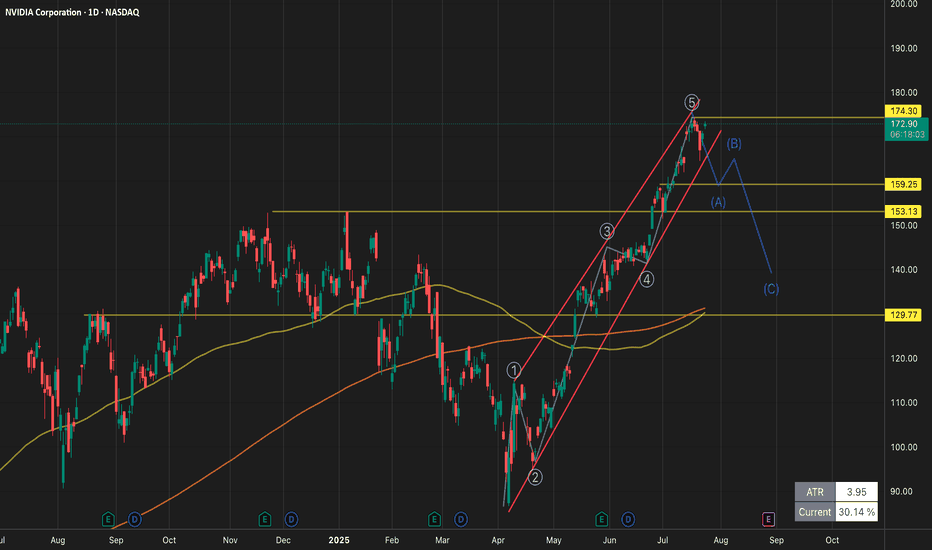The height and width of the screenshot is (550, 932).
Task: Click the Dec label on time axis
Action: (x=283, y=540)
